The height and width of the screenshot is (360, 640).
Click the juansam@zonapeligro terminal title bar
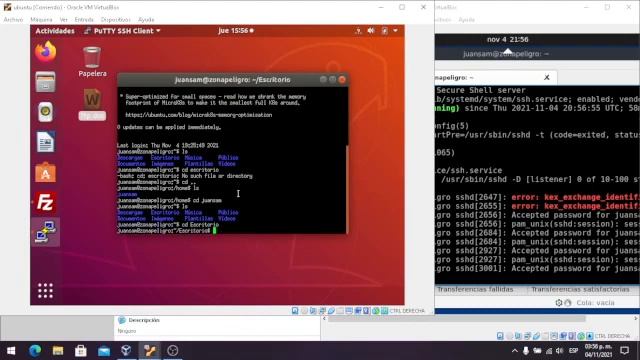(233, 80)
